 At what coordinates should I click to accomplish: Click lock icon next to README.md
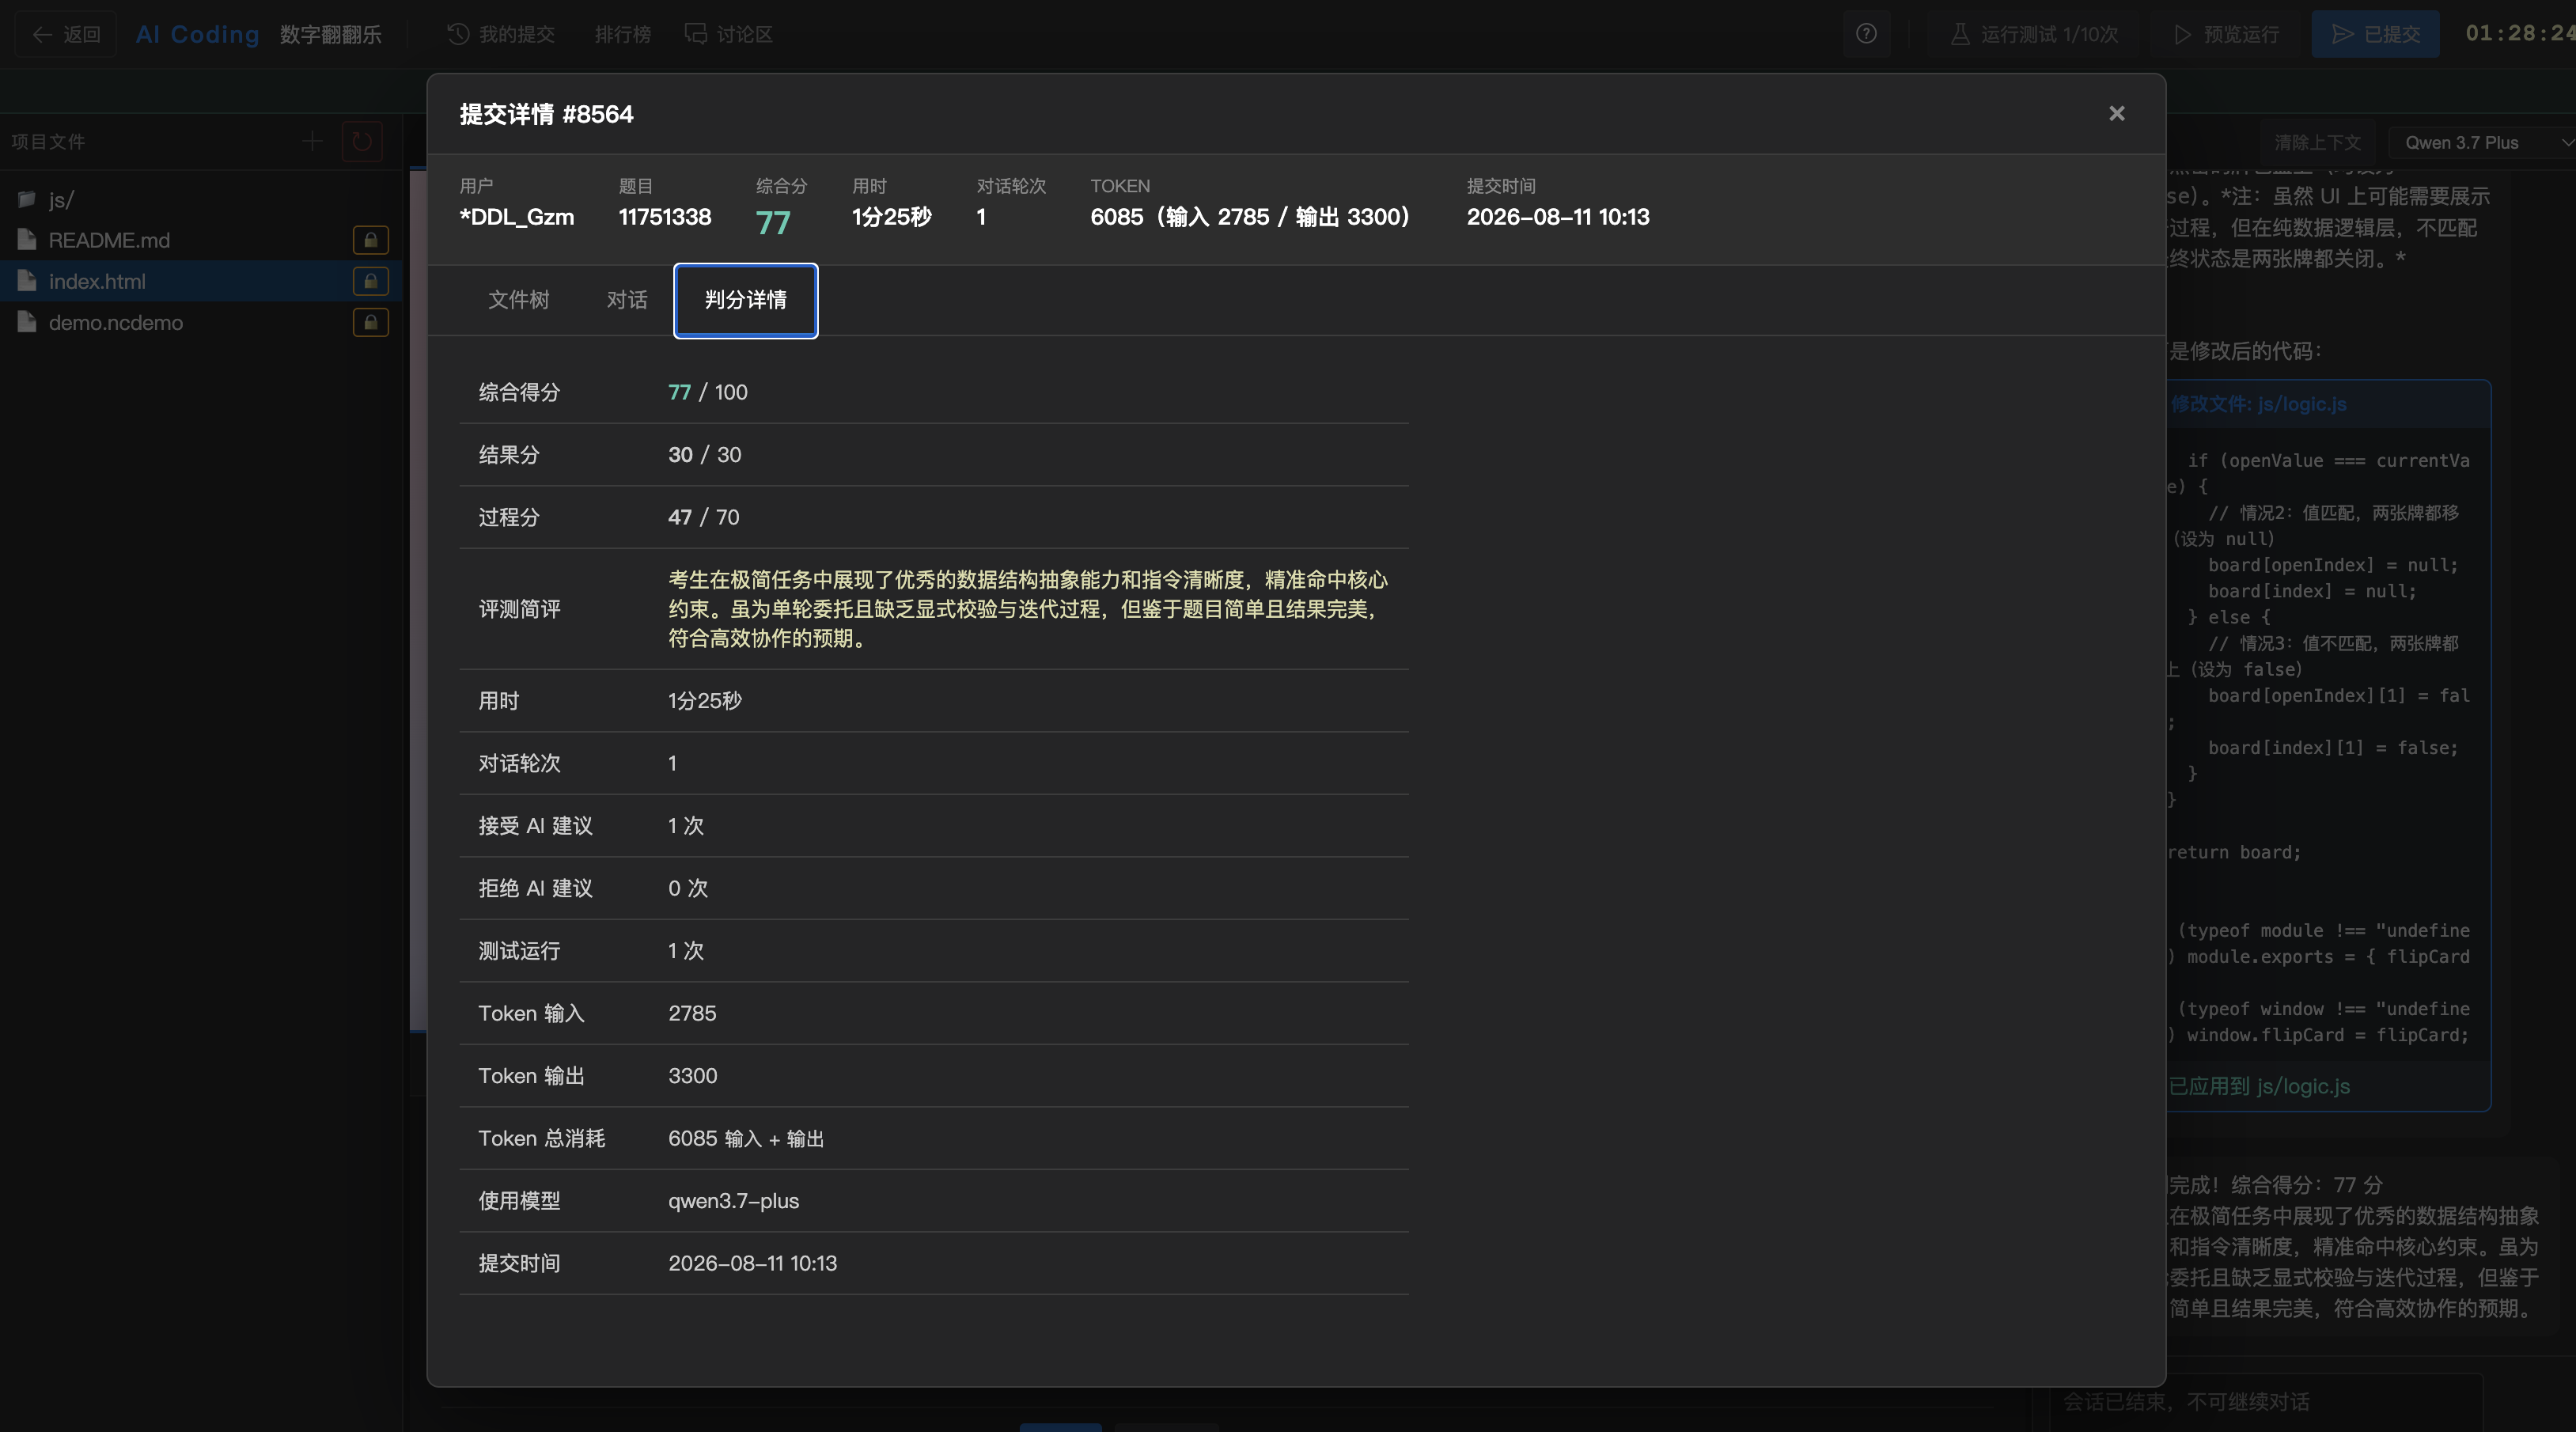coord(371,240)
